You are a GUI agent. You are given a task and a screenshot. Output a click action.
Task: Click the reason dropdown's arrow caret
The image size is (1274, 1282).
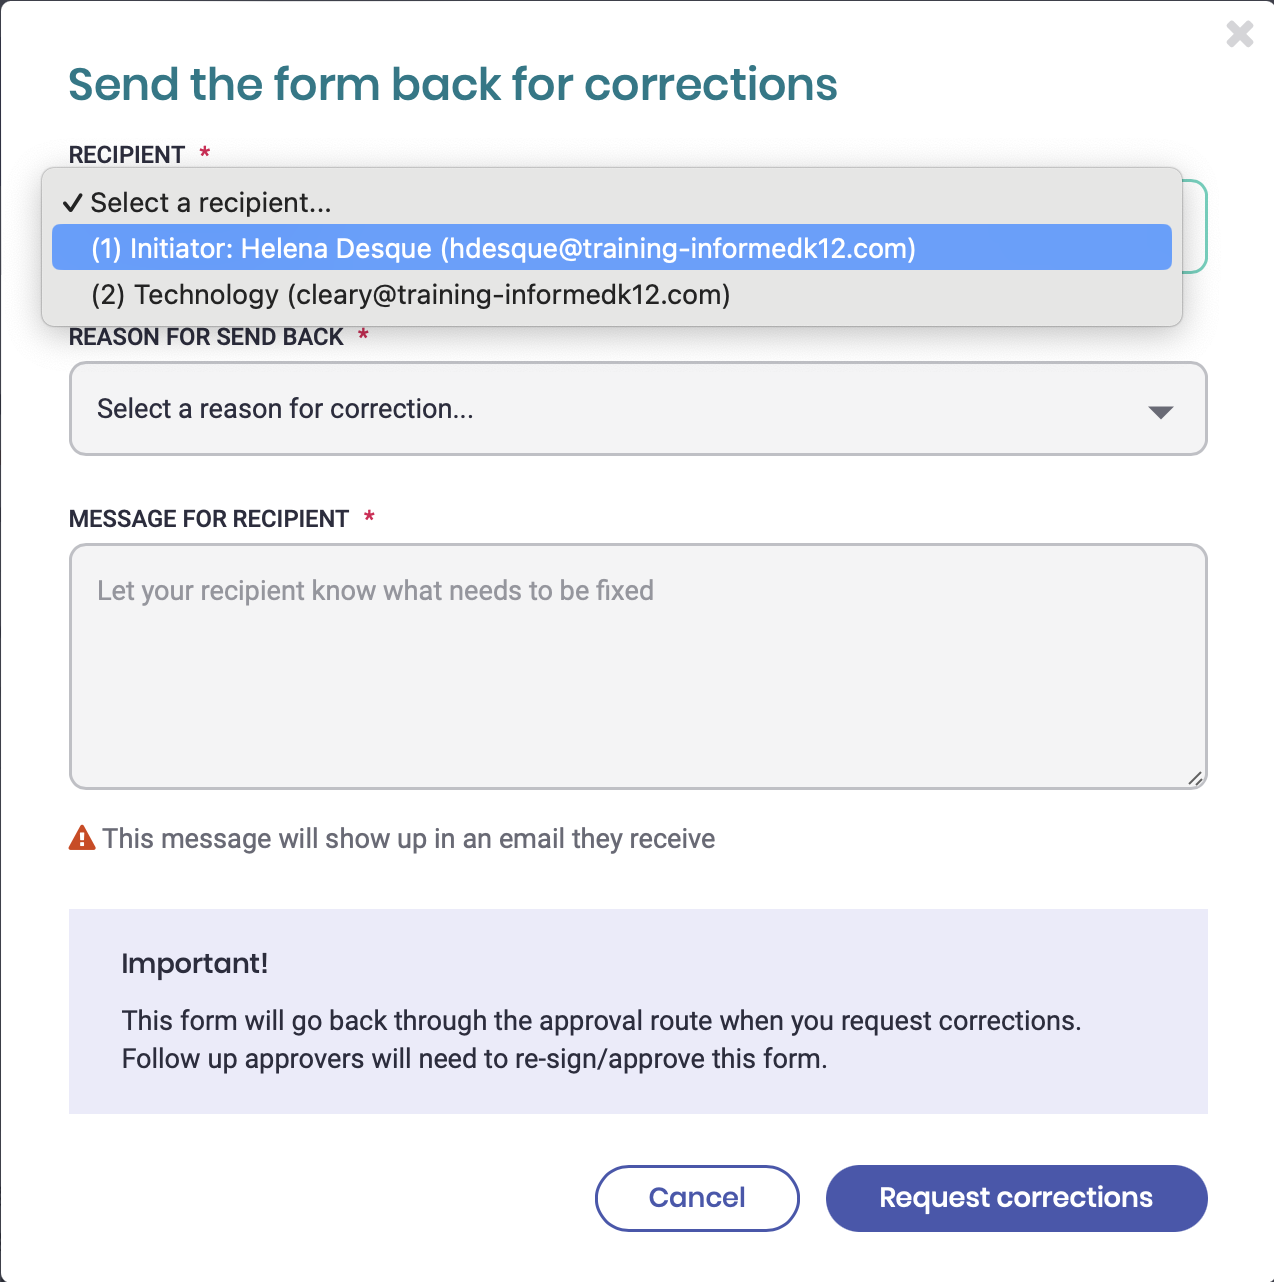(1160, 412)
